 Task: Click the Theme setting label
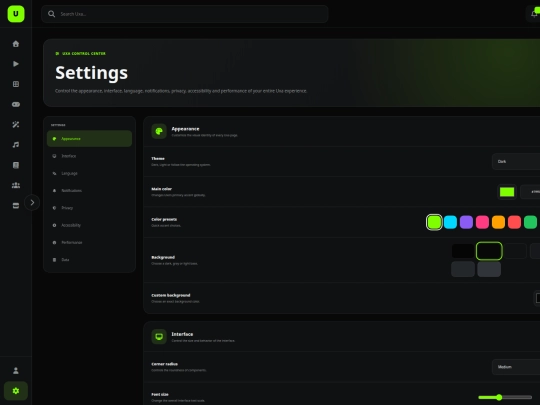coord(158,158)
